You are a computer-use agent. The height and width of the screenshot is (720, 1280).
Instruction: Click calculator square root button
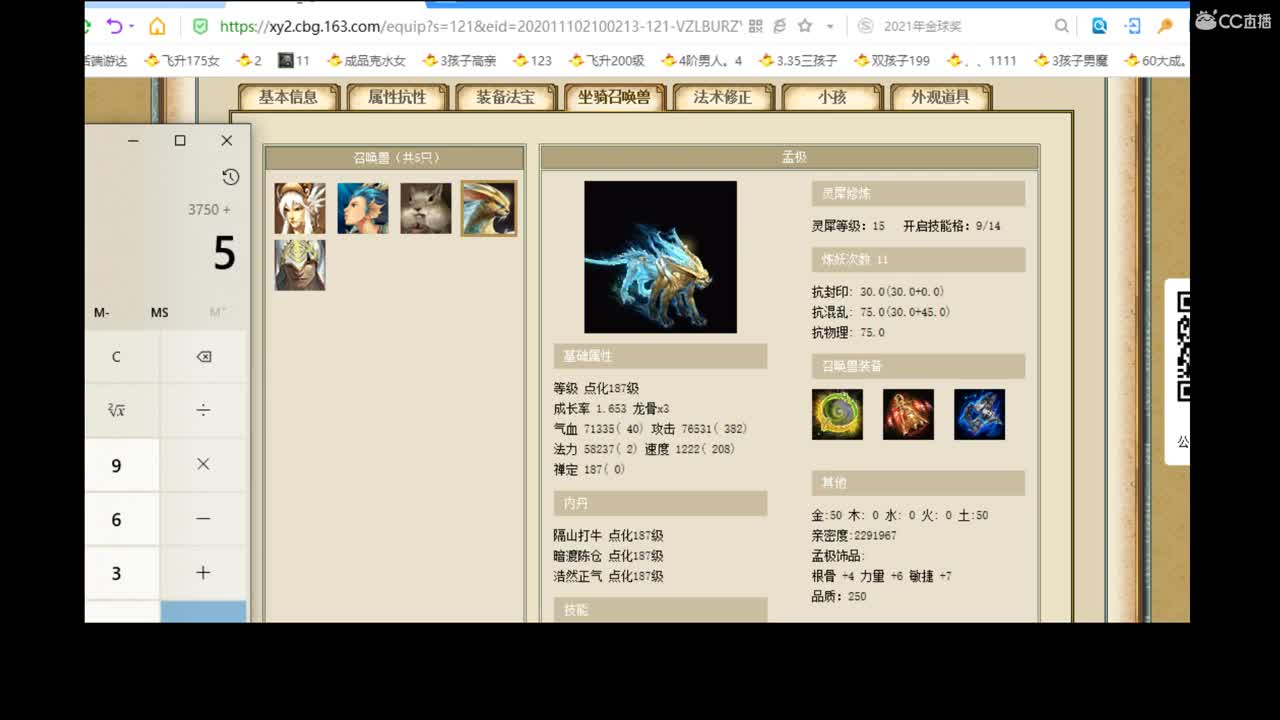(116, 410)
